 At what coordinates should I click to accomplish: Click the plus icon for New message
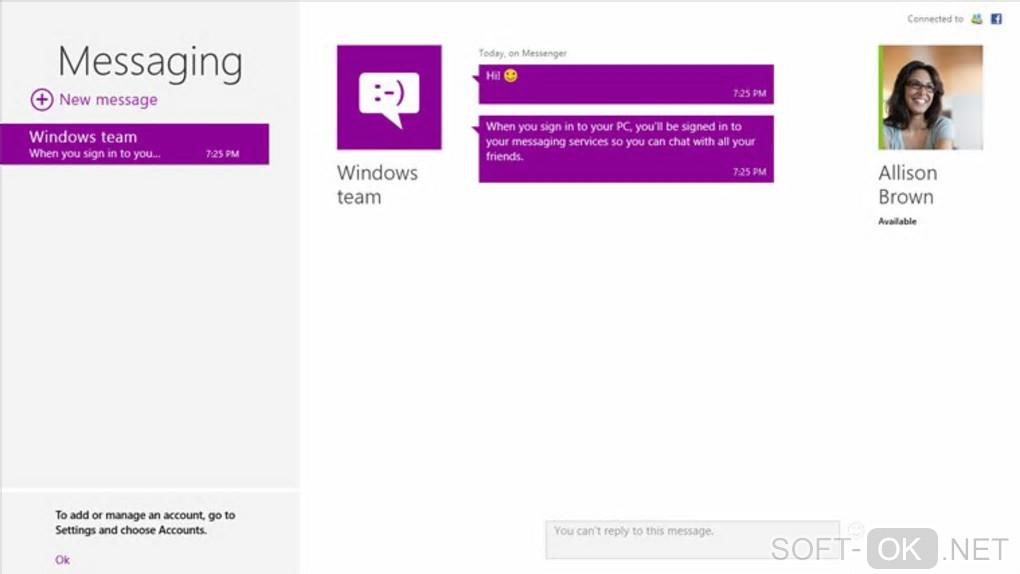pyautogui.click(x=42, y=100)
